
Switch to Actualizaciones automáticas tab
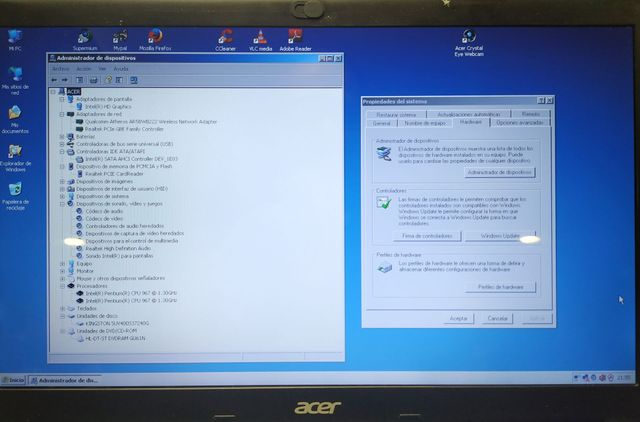tap(469, 114)
